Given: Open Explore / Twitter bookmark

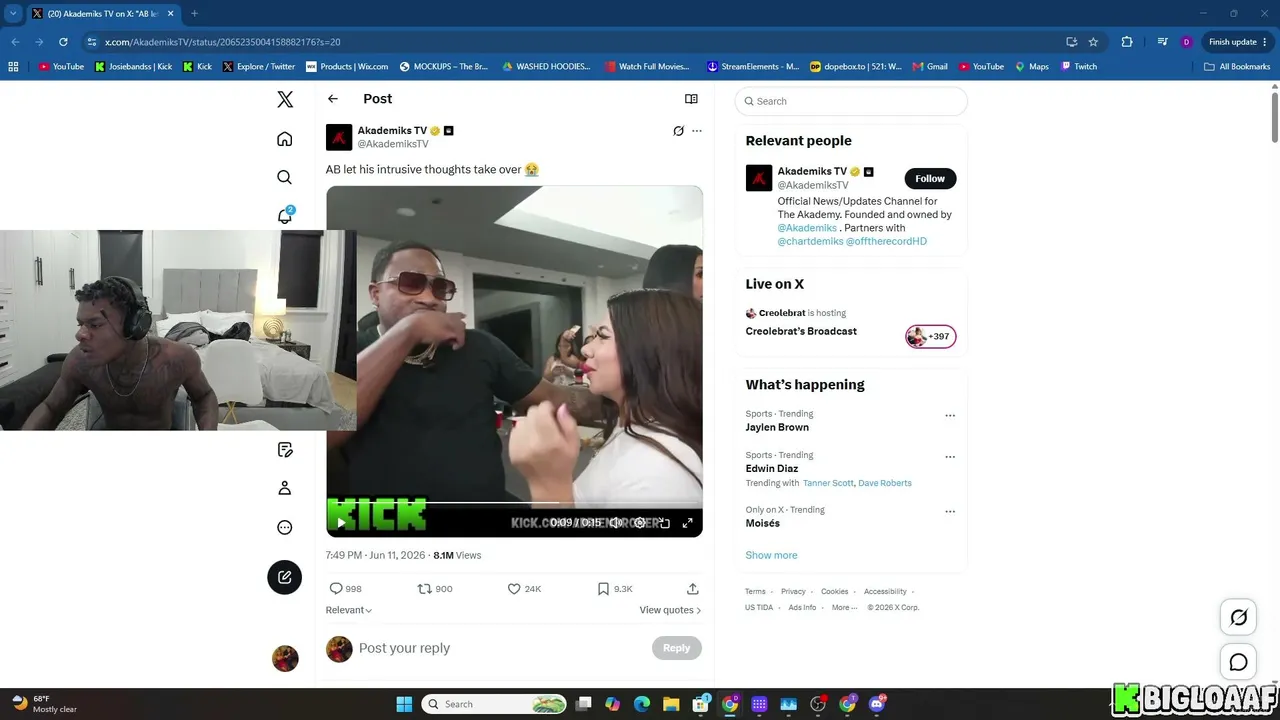Looking at the screenshot, I should pos(259,67).
